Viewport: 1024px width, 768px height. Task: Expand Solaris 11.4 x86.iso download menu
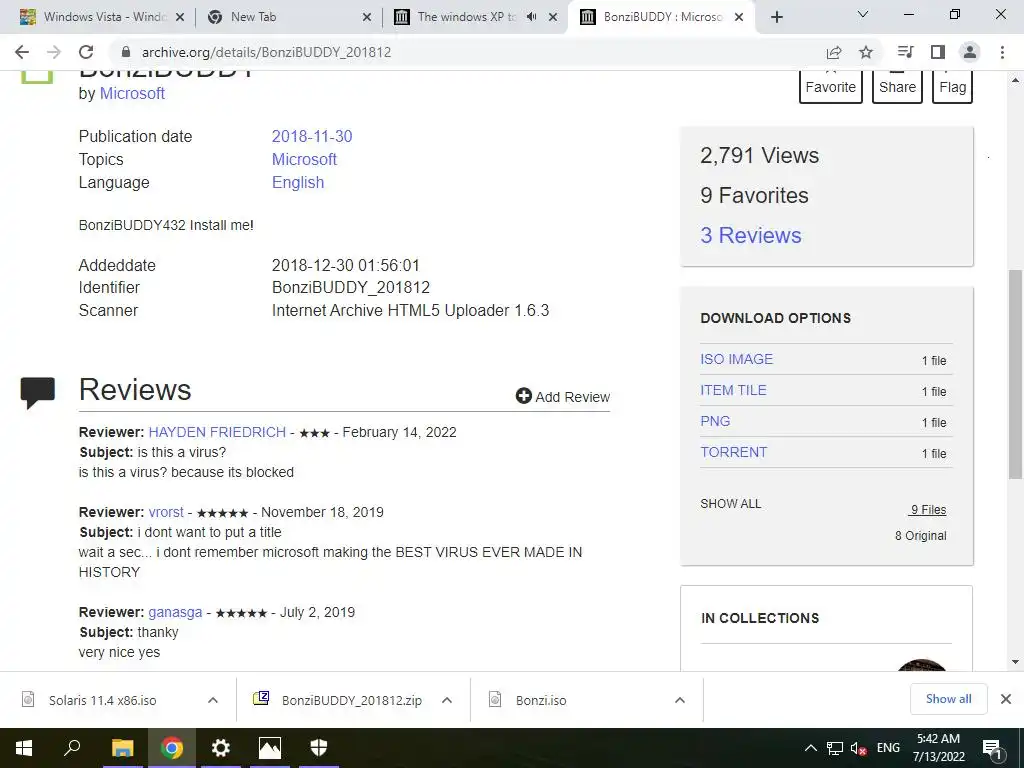pos(213,701)
